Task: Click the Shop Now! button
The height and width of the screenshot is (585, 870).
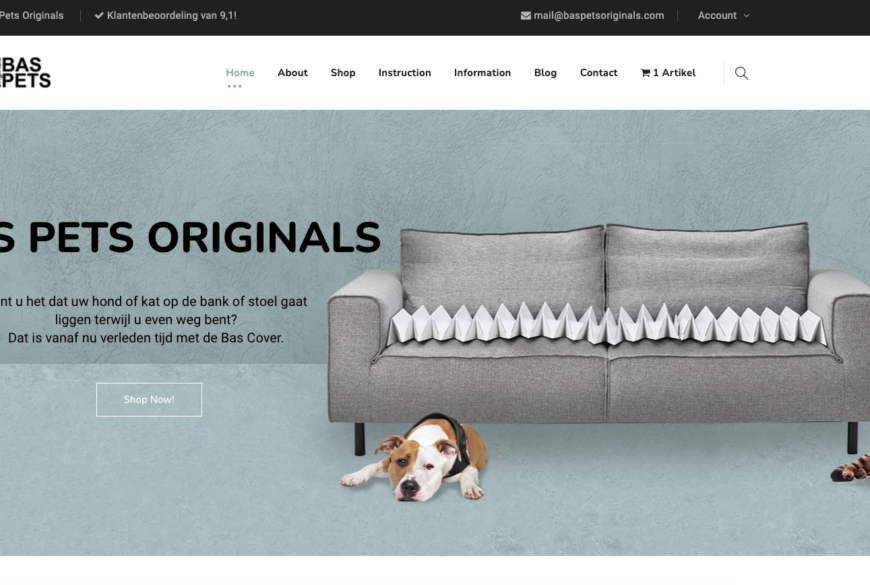Action: coord(149,400)
